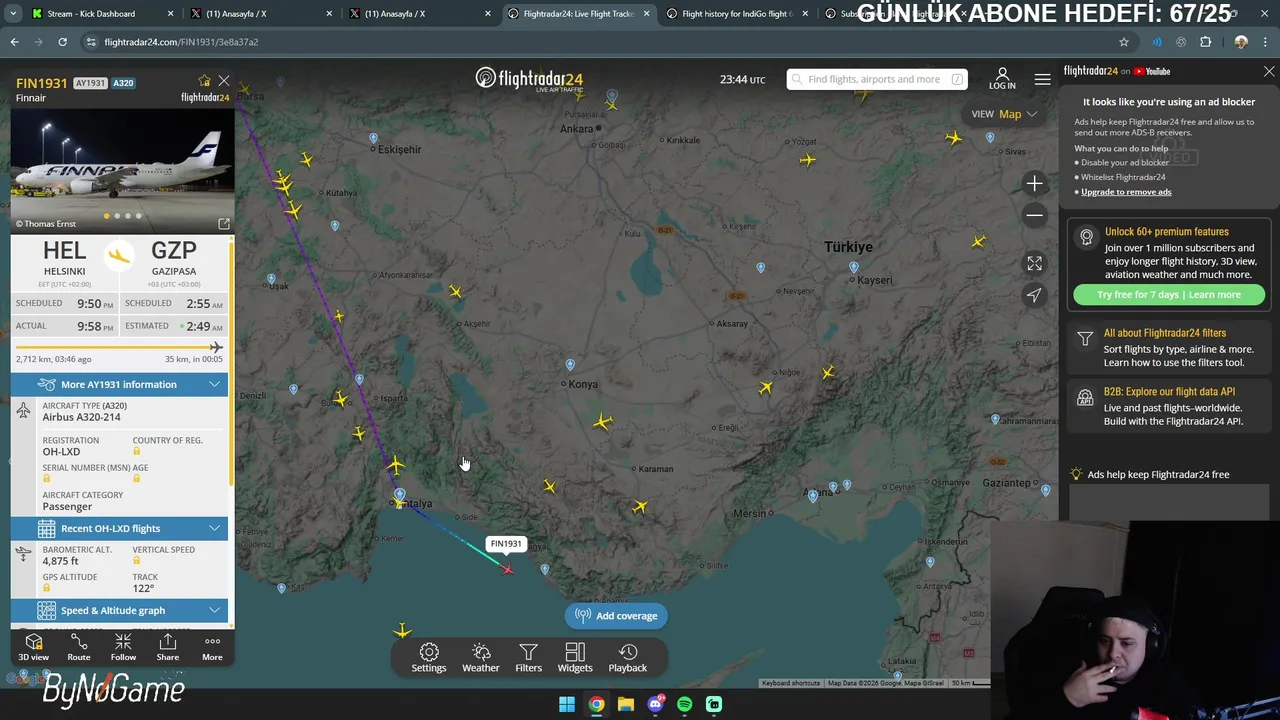Open Chrome extensions puzzle icon

click(x=1205, y=42)
